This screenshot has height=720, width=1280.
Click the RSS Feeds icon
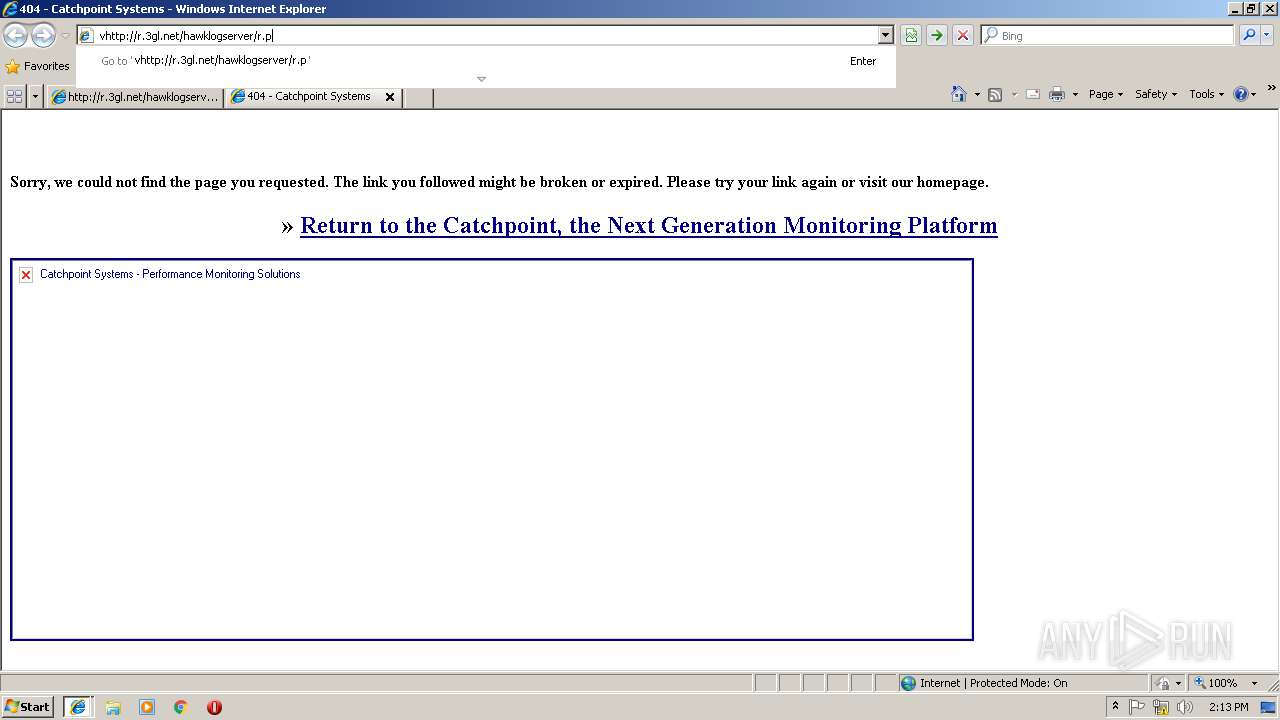[x=995, y=94]
